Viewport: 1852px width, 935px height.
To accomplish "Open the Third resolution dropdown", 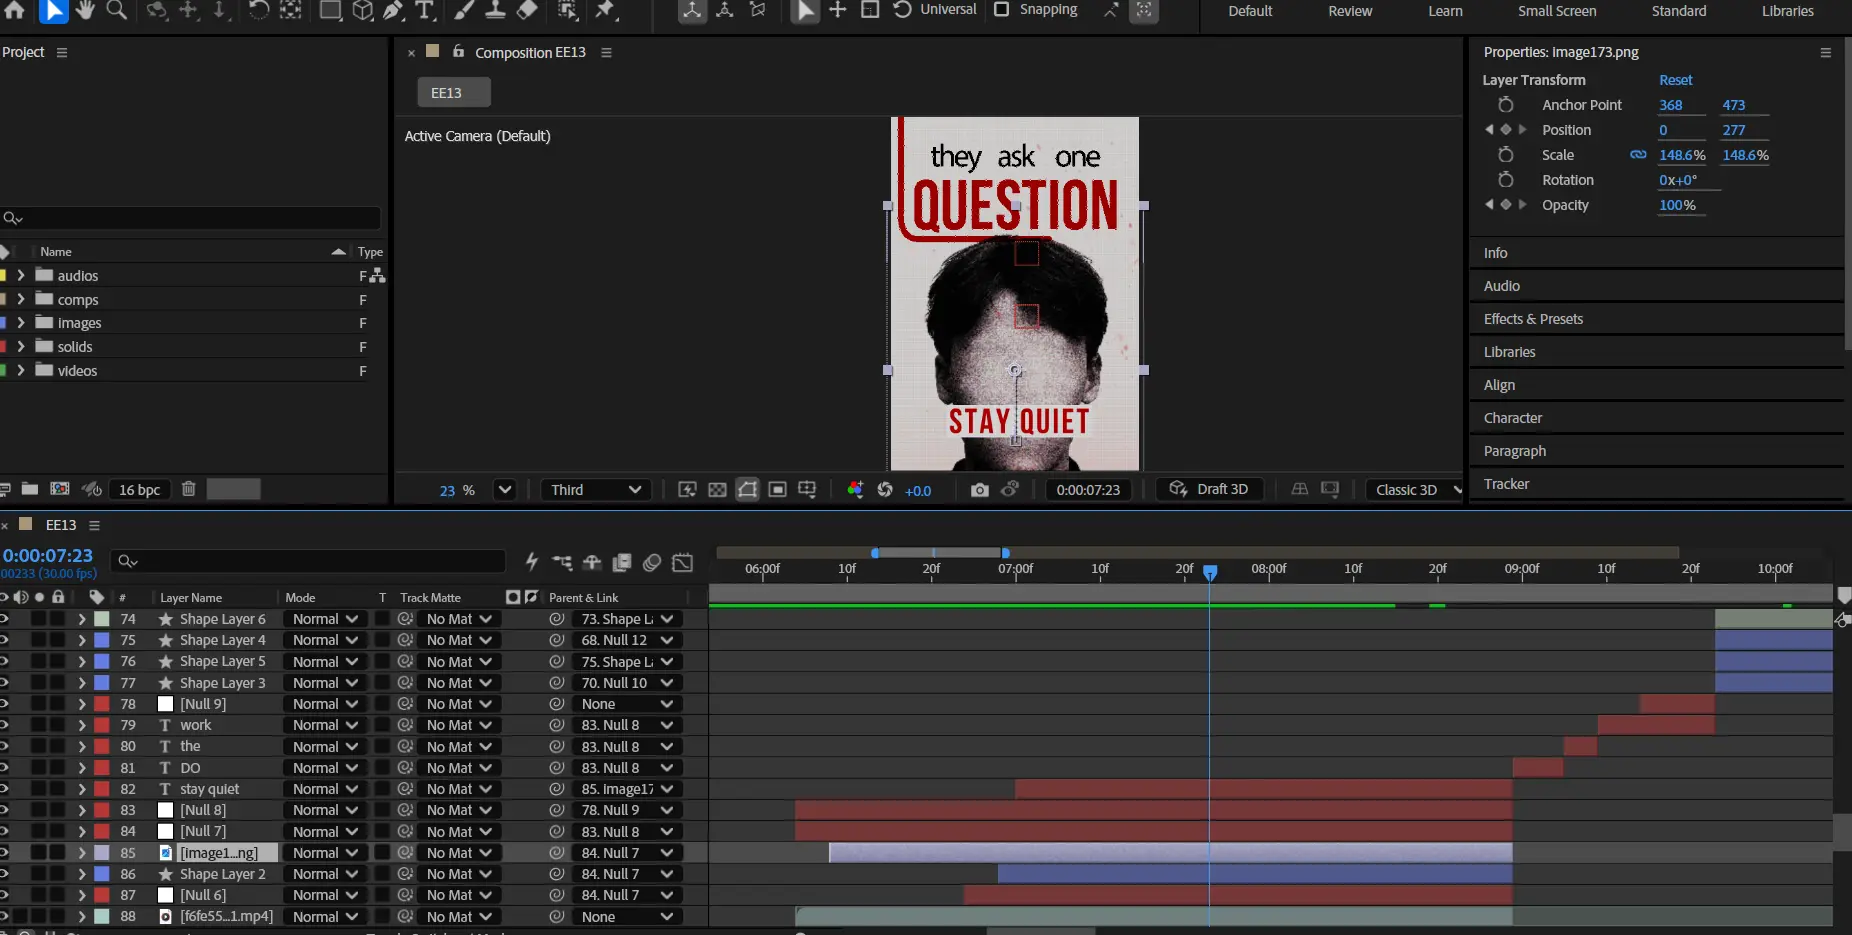I will tap(596, 489).
